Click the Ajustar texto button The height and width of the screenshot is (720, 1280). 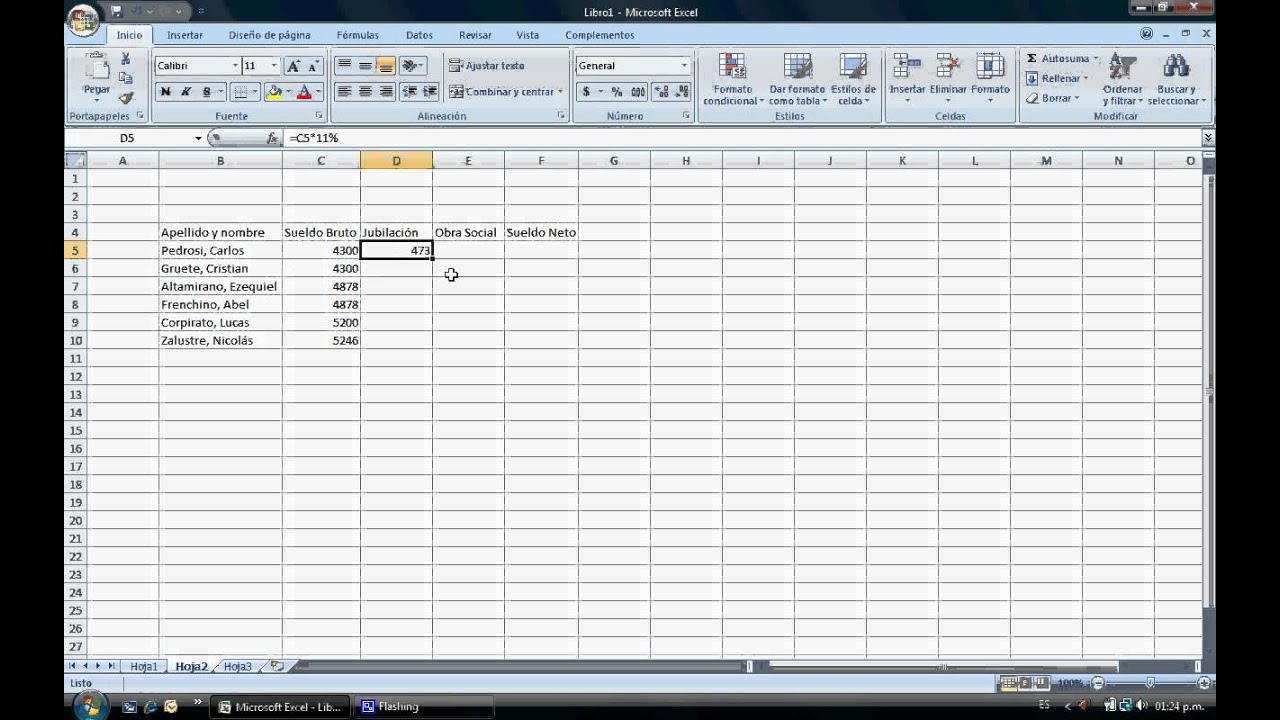[x=487, y=66]
